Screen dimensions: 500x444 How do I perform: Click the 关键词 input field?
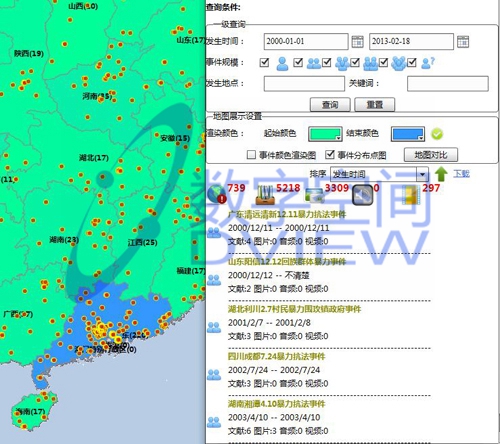448,83
